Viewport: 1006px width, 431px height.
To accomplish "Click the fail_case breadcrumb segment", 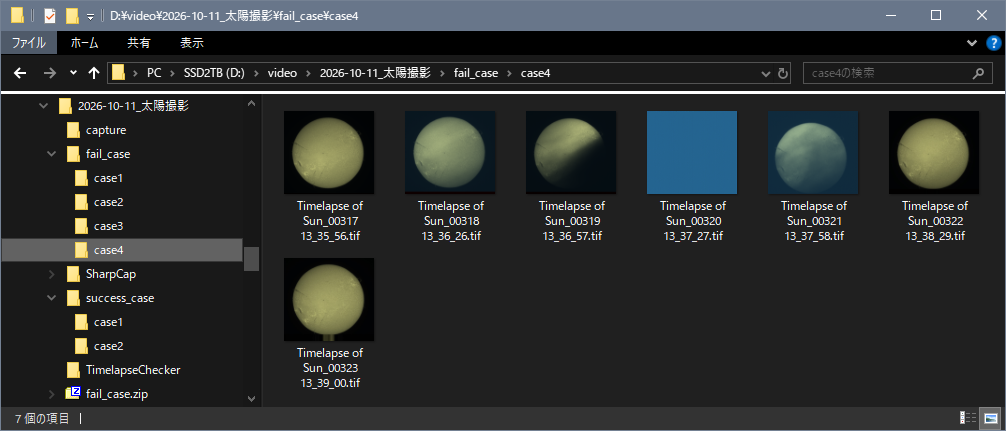I will [474, 73].
